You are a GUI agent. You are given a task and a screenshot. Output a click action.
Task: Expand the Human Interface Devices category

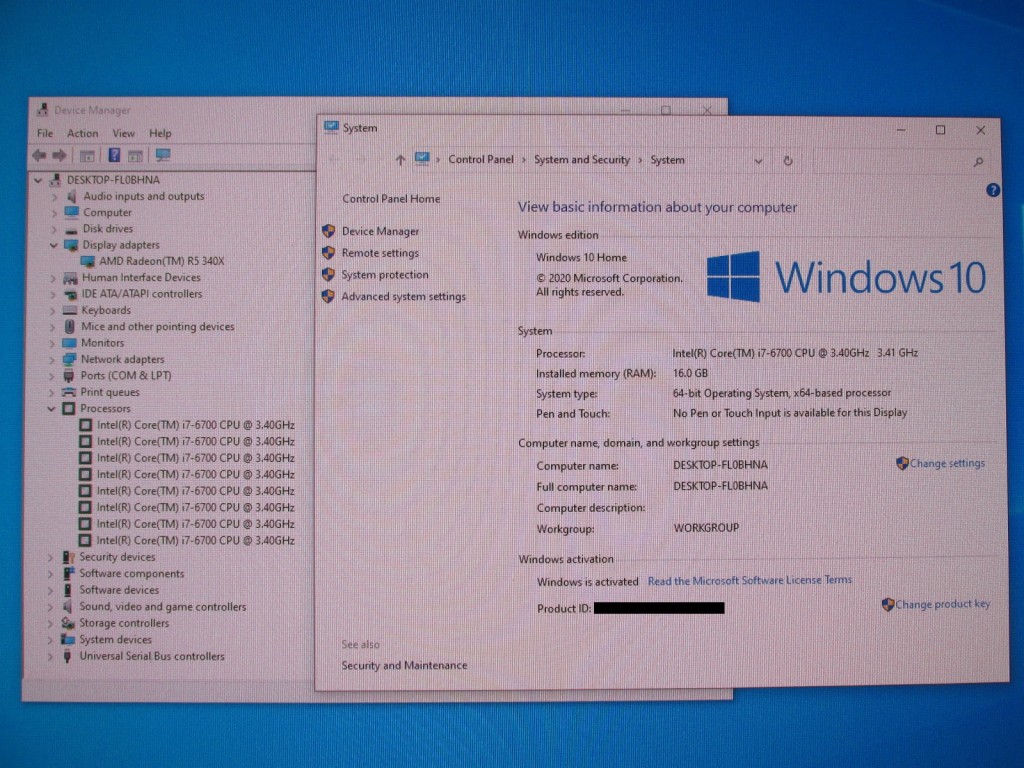[53, 278]
